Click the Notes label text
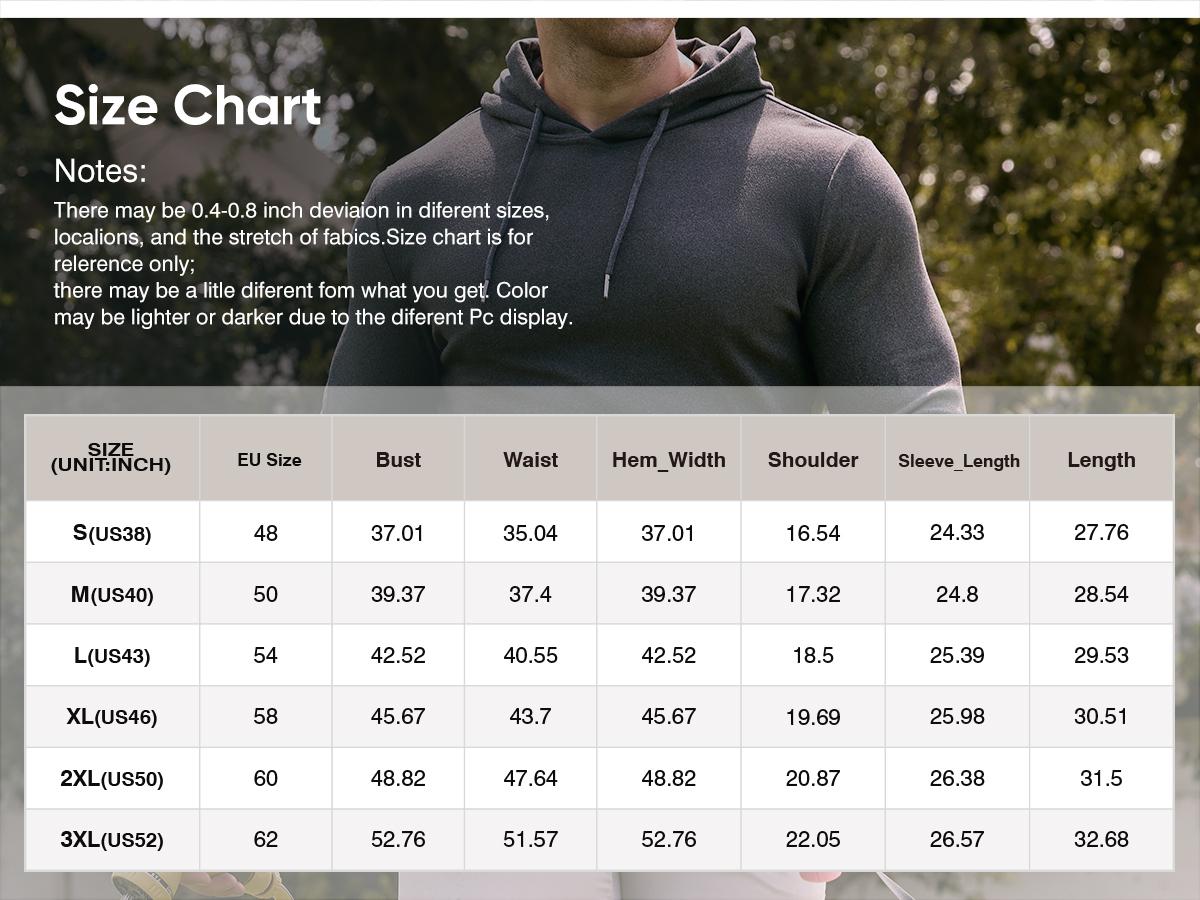This screenshot has height=900, width=1200. click(100, 171)
